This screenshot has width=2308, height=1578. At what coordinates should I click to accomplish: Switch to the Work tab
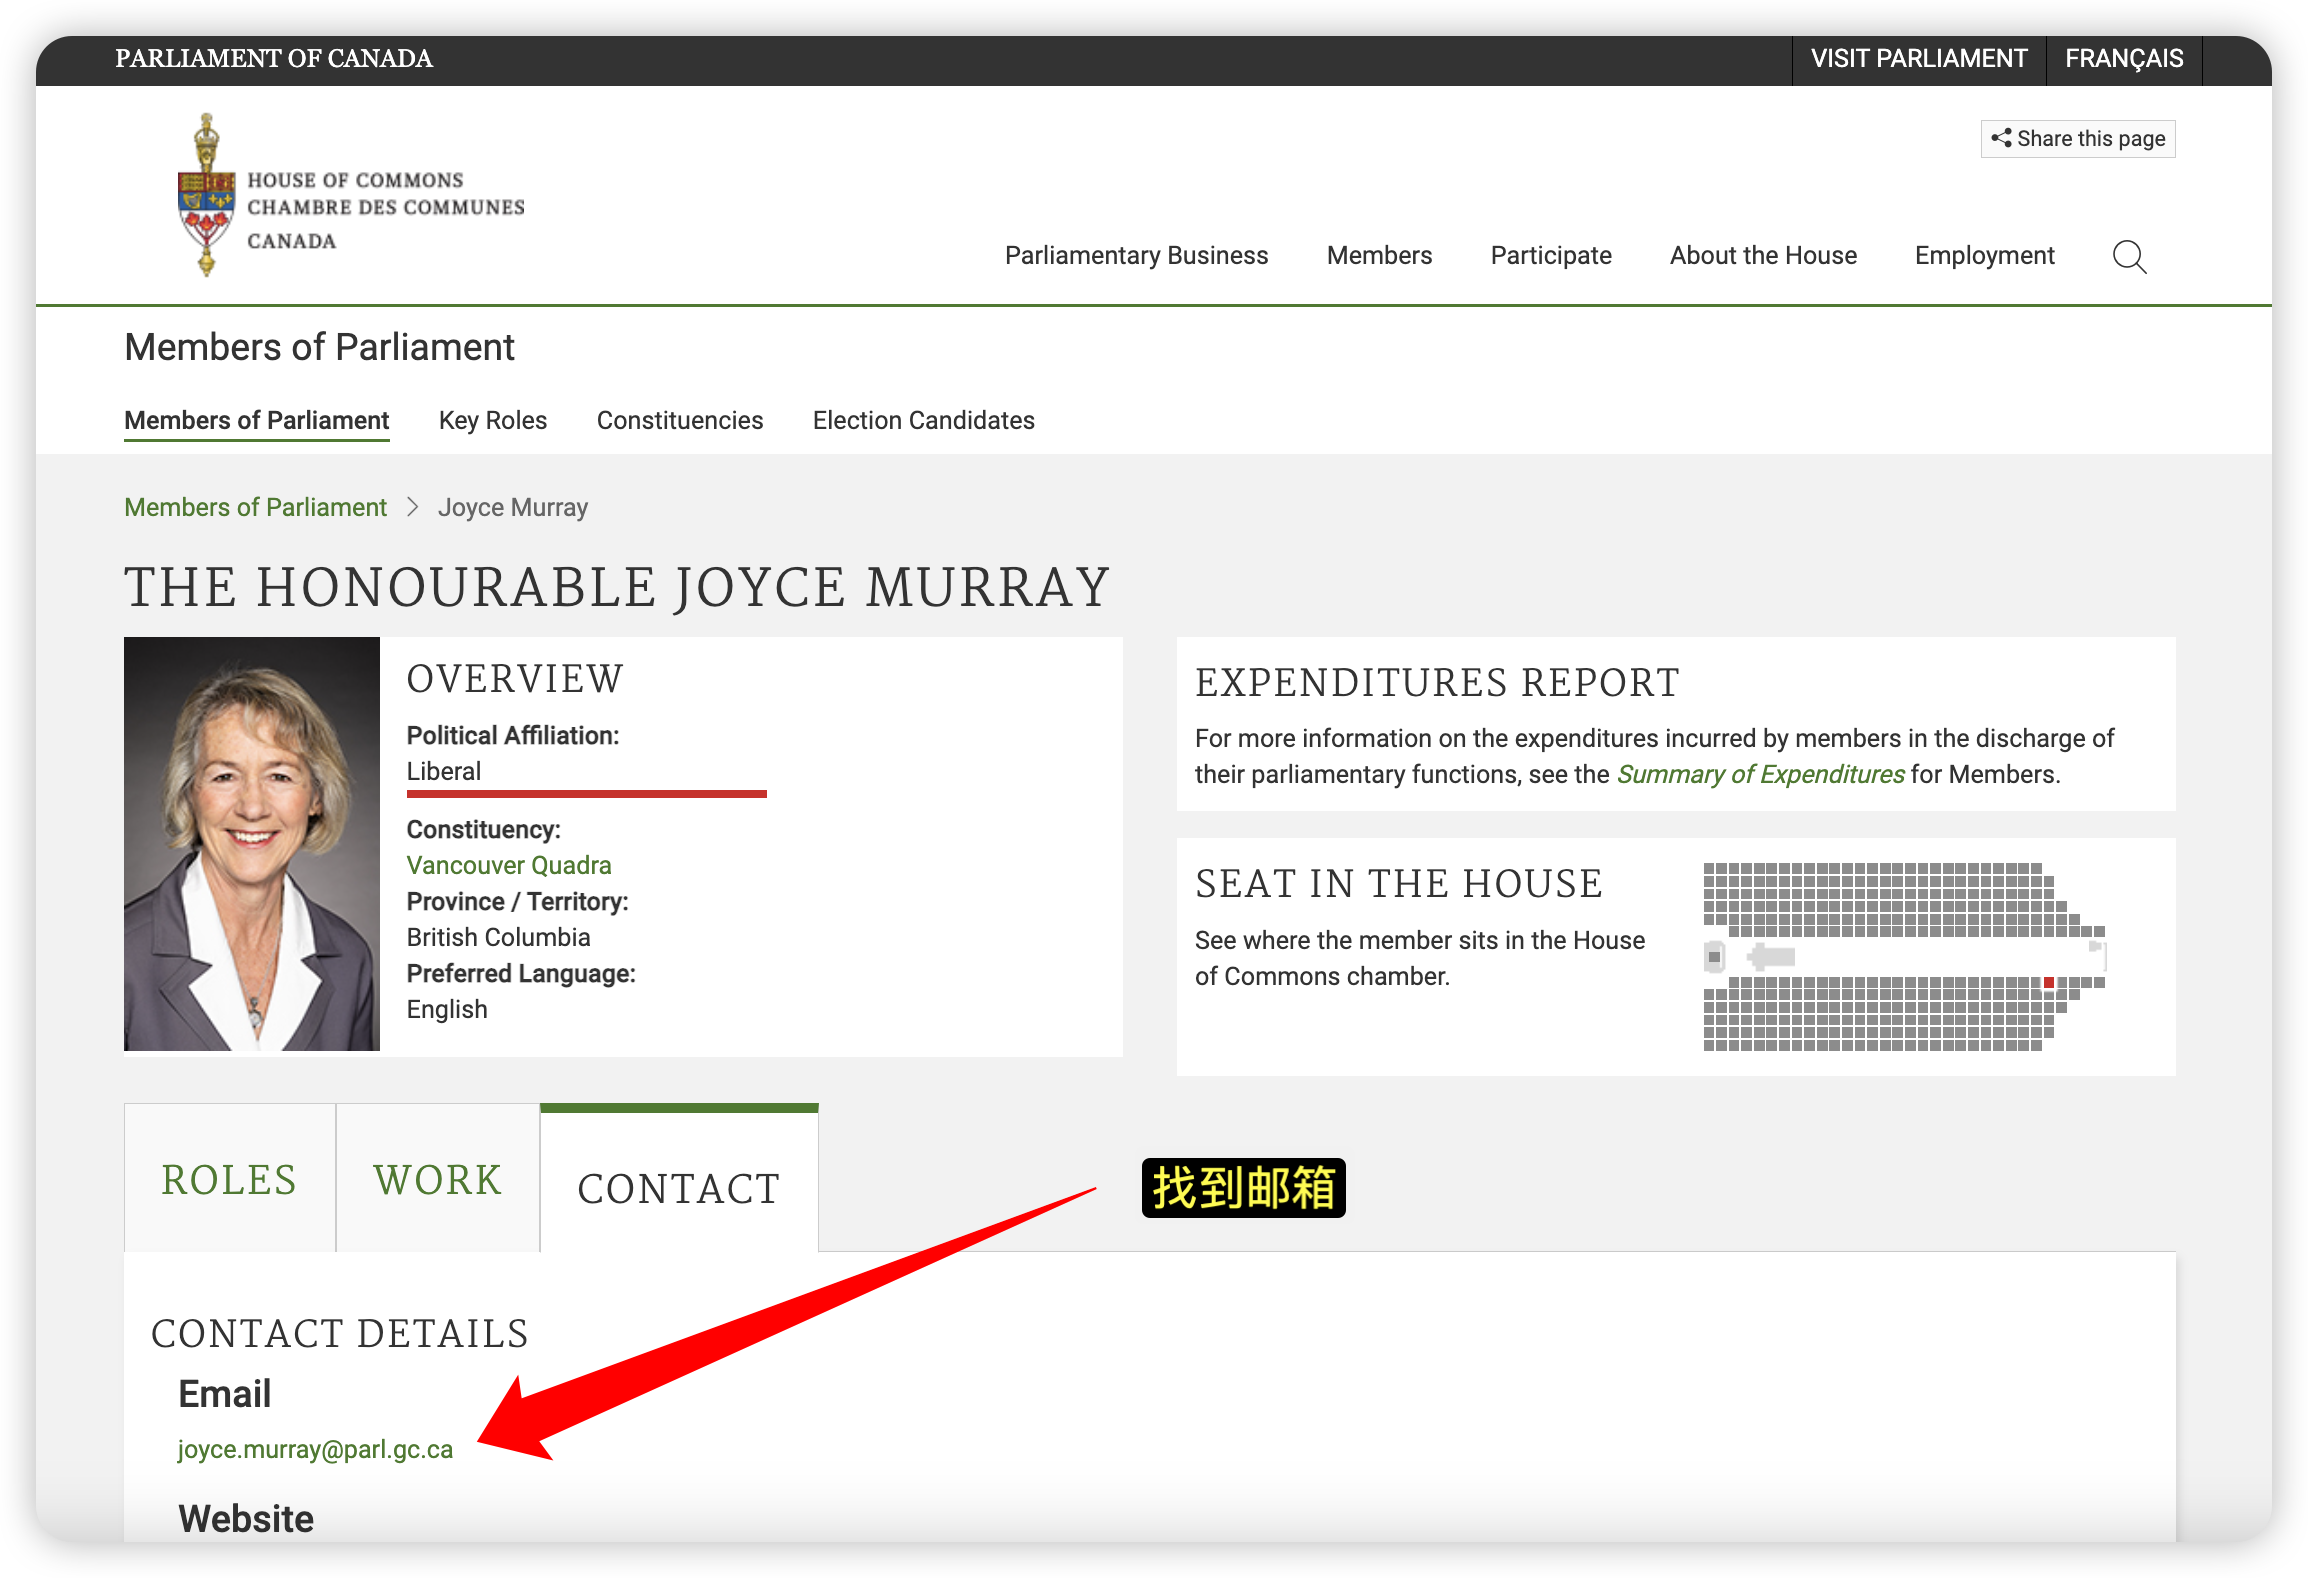coord(438,1180)
